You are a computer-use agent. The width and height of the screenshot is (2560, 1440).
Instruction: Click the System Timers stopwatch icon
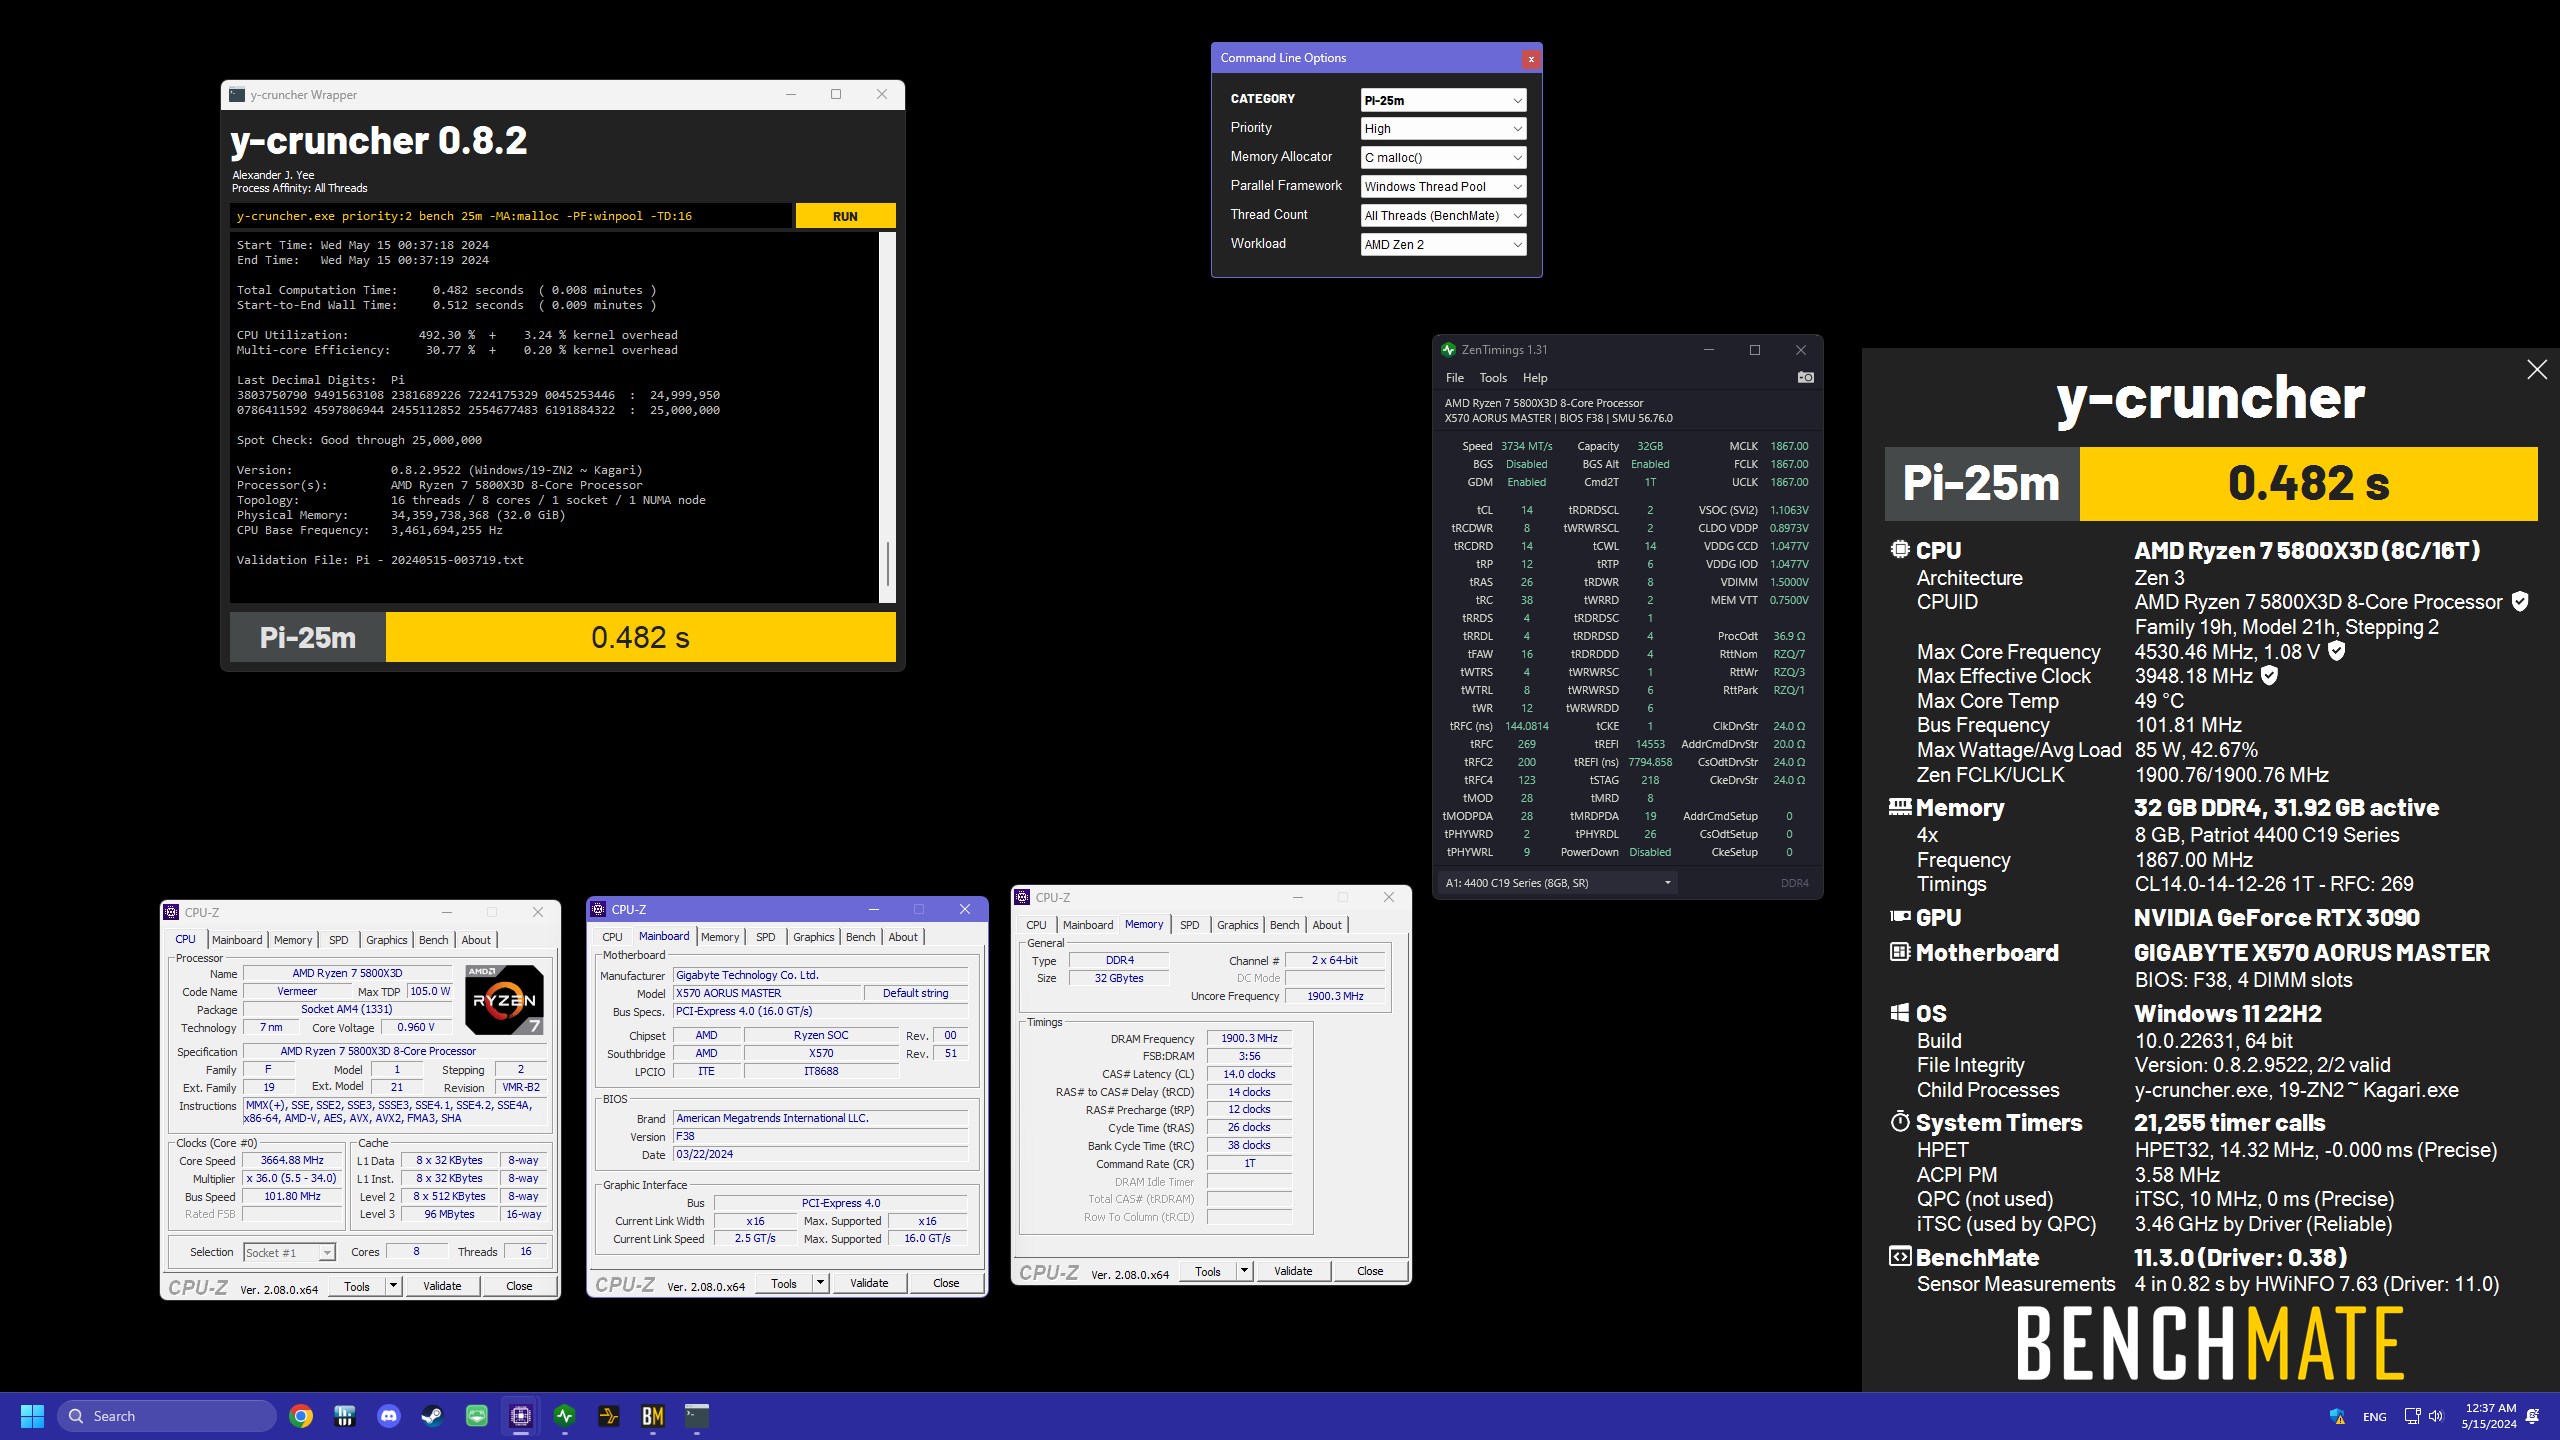point(1899,1122)
